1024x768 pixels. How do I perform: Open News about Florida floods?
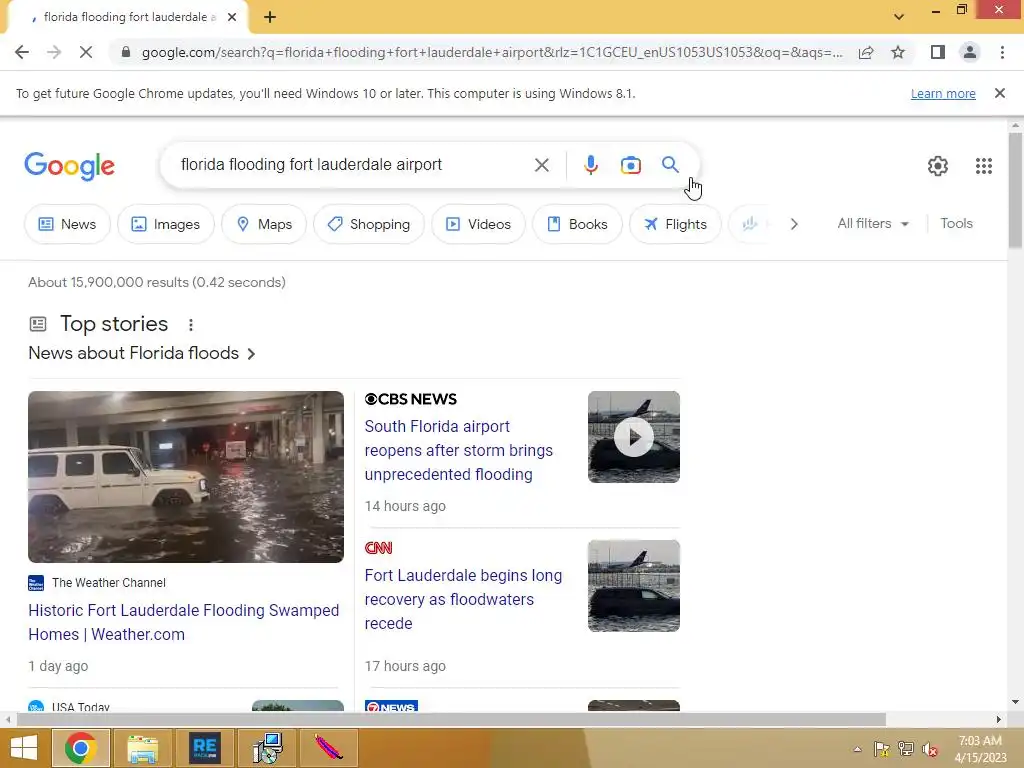142,353
